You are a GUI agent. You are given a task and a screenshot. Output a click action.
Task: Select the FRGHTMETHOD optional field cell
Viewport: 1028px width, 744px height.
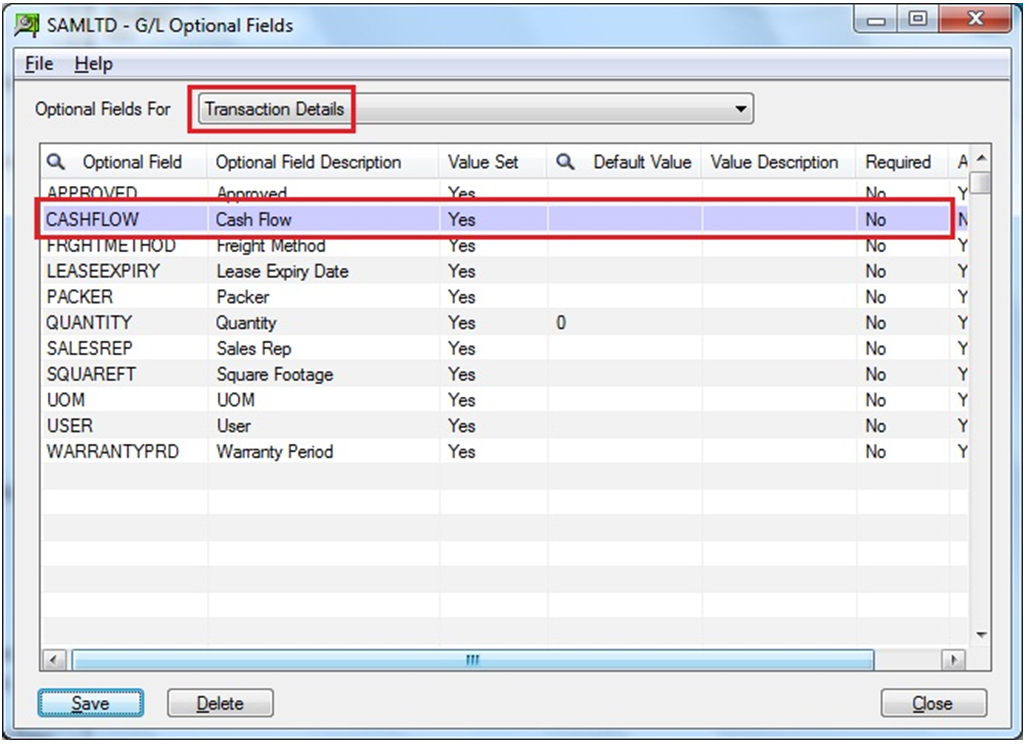point(124,246)
